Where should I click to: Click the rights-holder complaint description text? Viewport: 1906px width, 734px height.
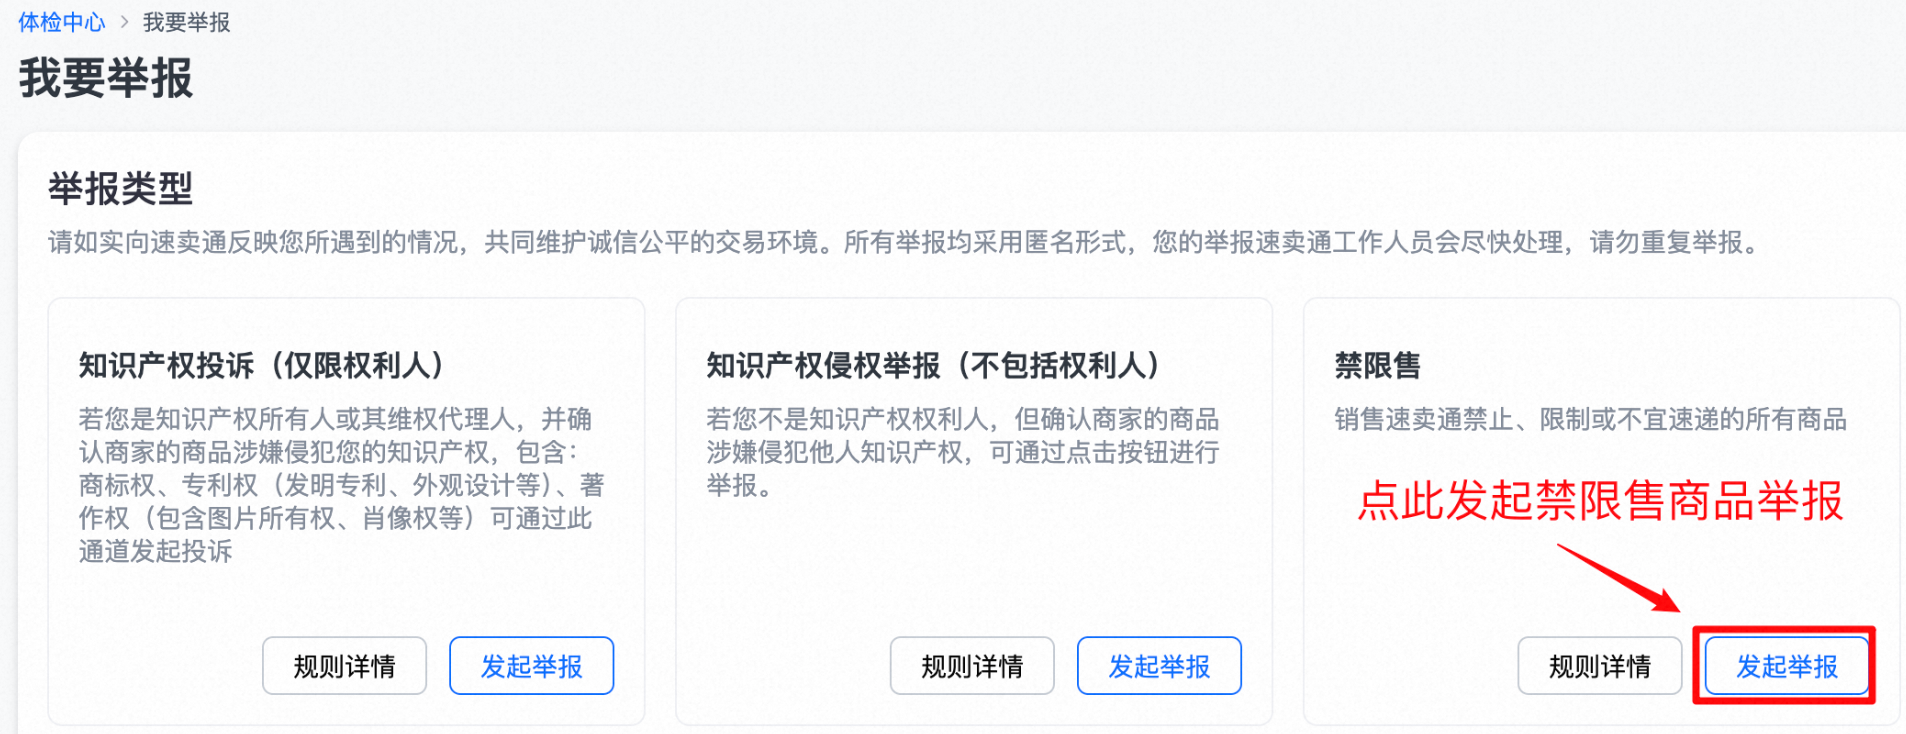pyautogui.click(x=340, y=485)
